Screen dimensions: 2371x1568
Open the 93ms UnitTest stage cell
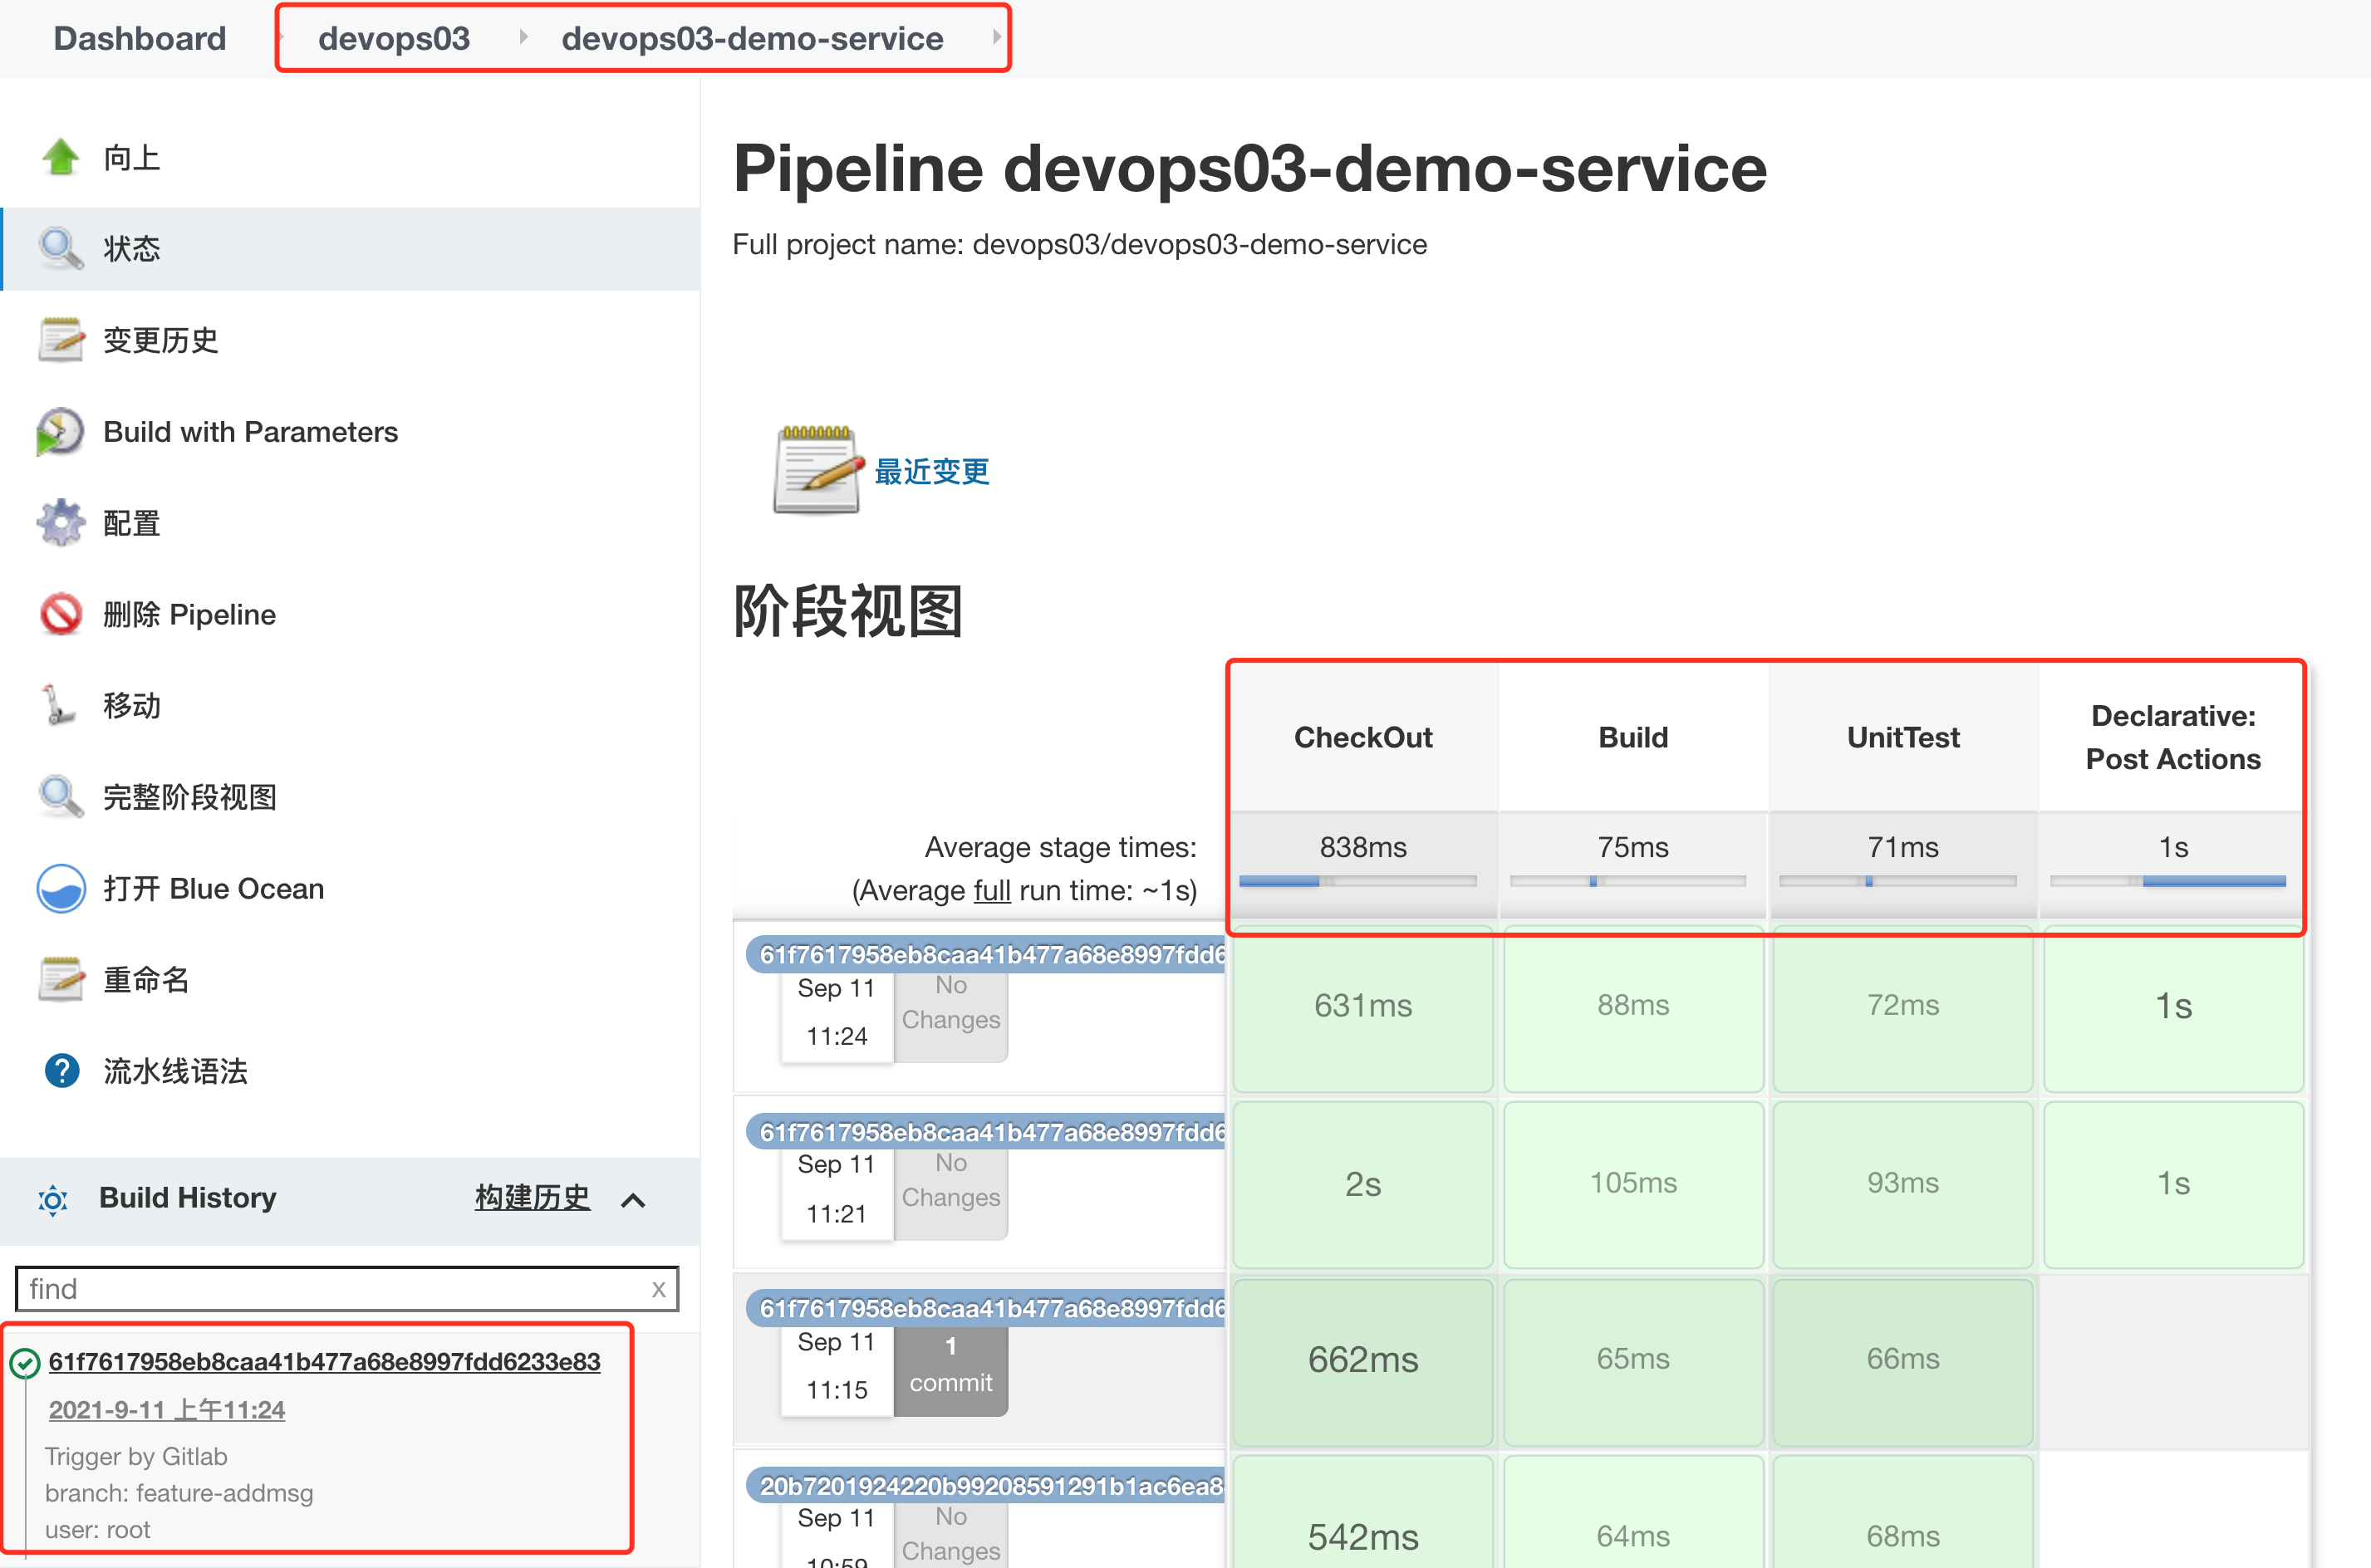click(1903, 1184)
